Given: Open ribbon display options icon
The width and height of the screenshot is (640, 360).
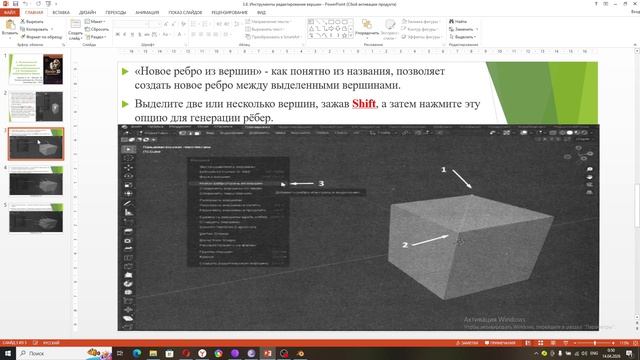Looking at the screenshot, I should point(606,4).
